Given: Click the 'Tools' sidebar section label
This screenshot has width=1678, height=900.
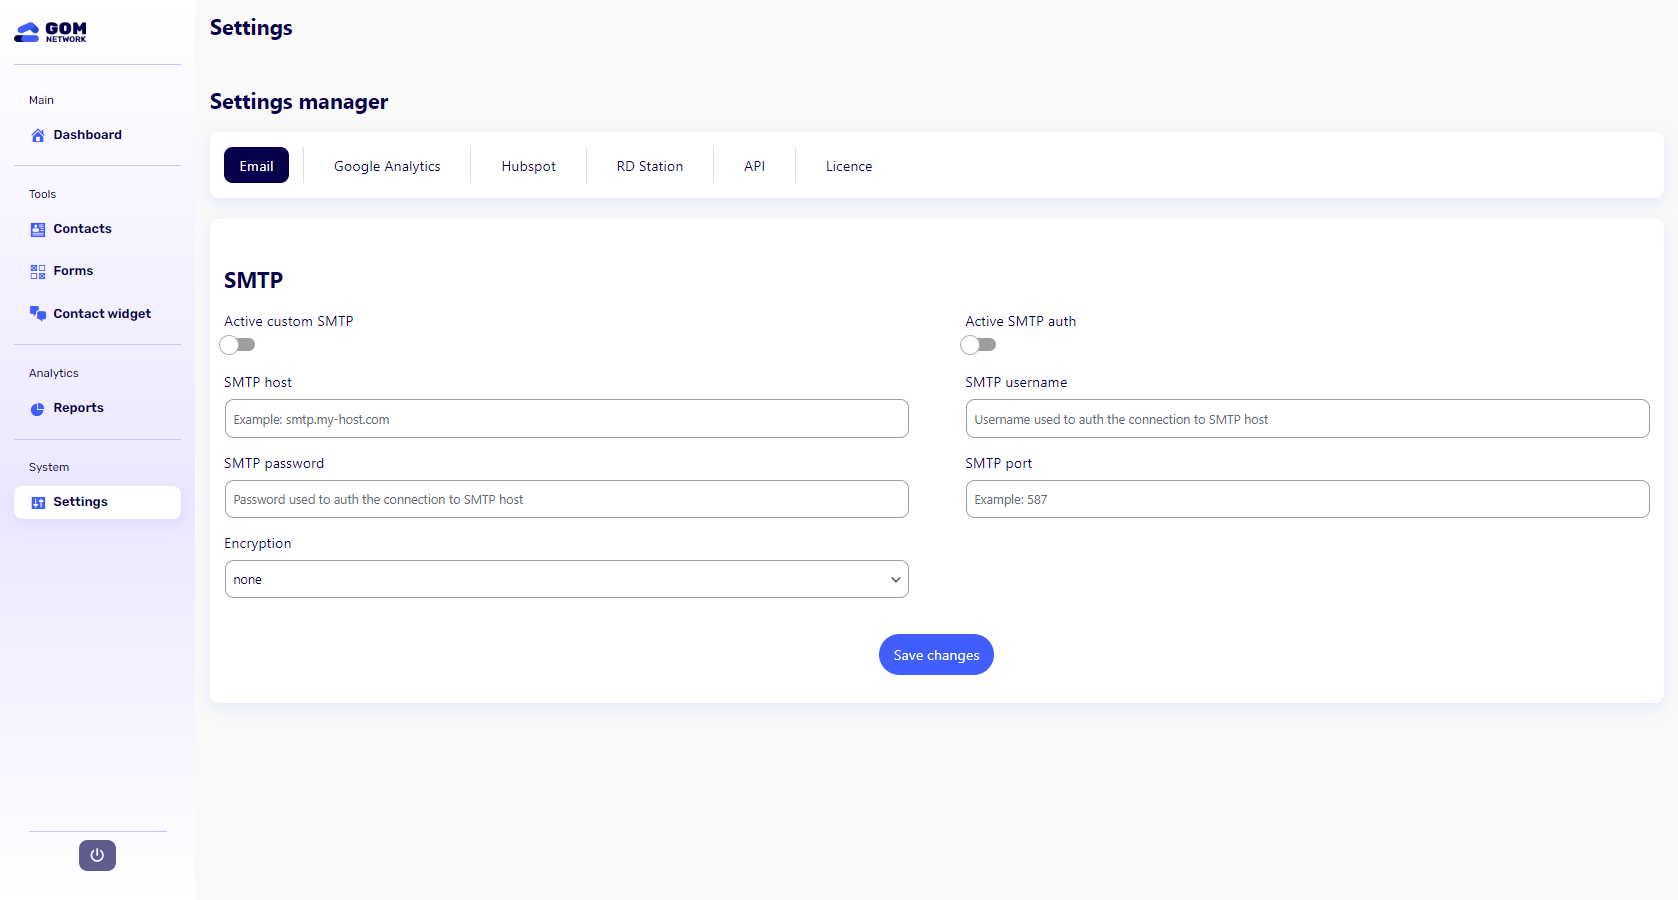Looking at the screenshot, I should 42,194.
